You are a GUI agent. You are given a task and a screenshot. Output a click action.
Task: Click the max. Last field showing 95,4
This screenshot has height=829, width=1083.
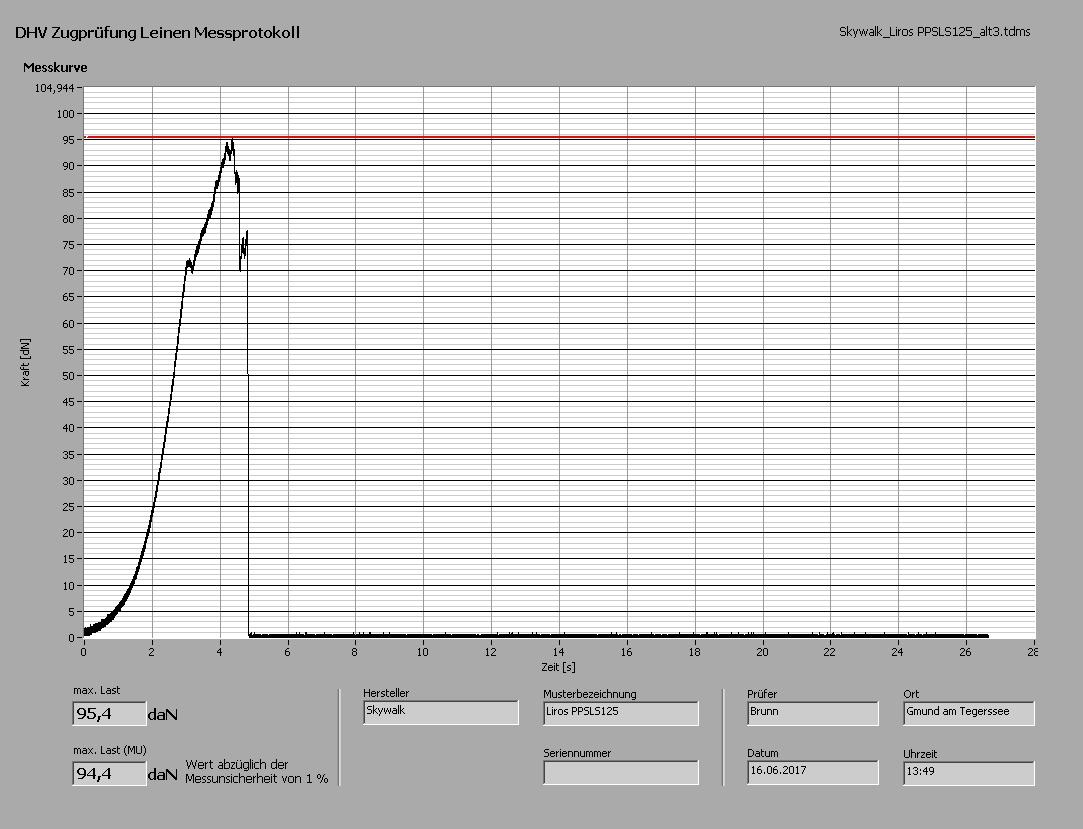109,714
